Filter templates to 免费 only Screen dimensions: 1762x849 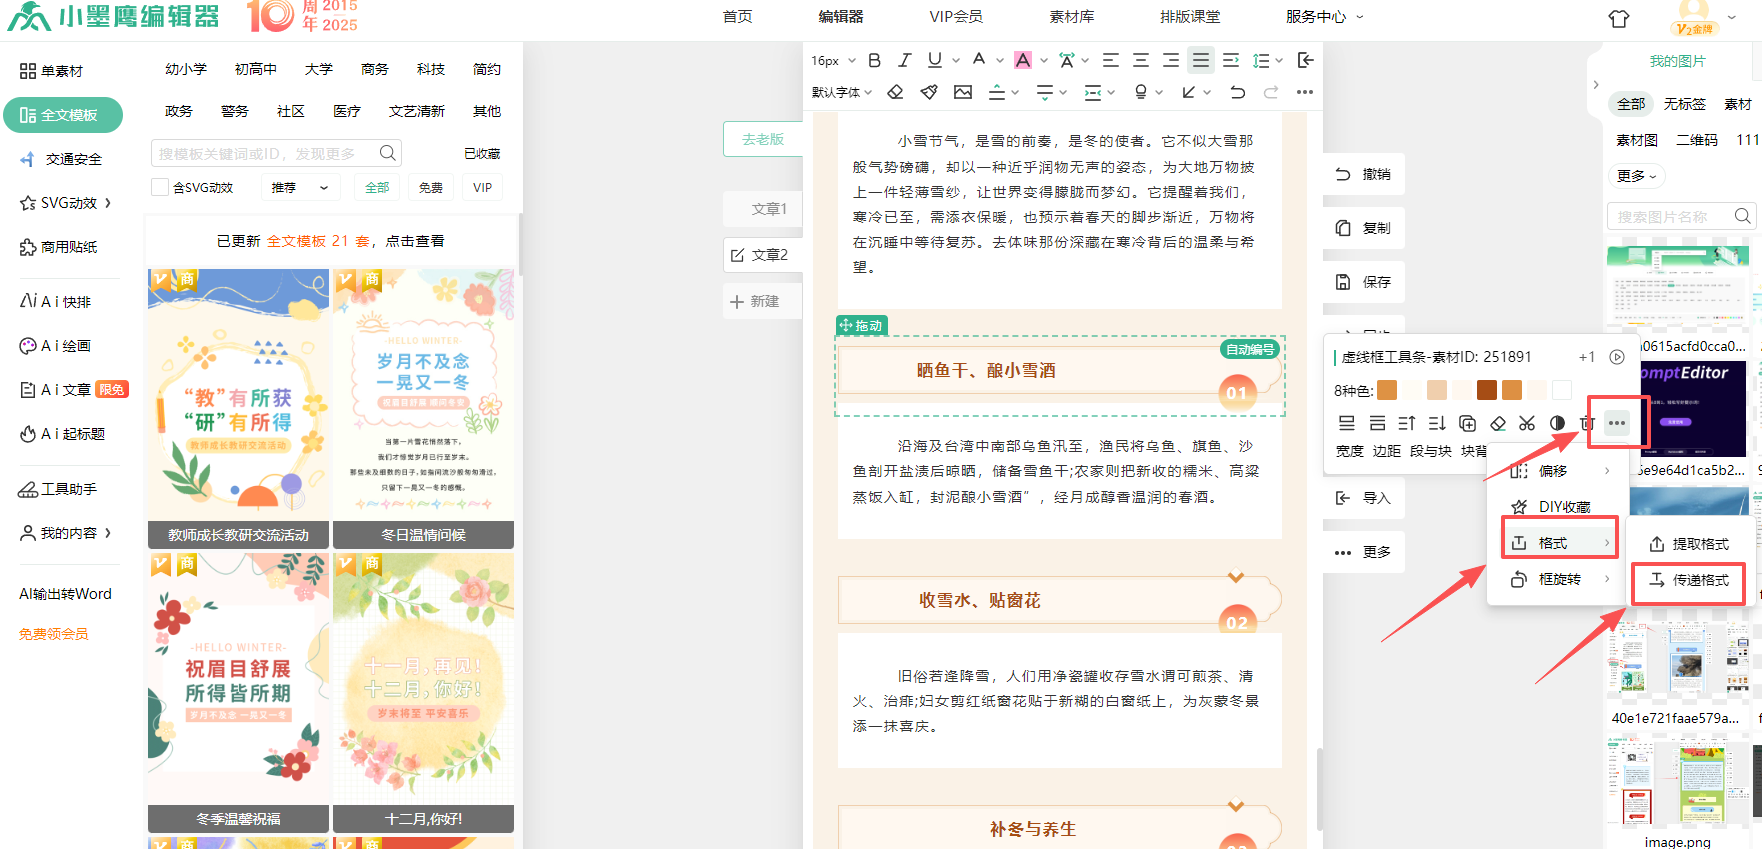[x=430, y=187]
